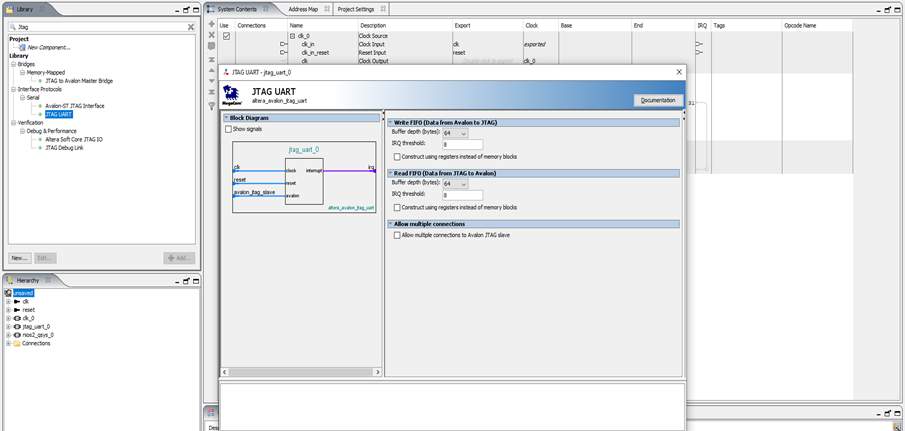
Task: Open Write FIFO buffer depth dropdown
Action: click(x=455, y=133)
